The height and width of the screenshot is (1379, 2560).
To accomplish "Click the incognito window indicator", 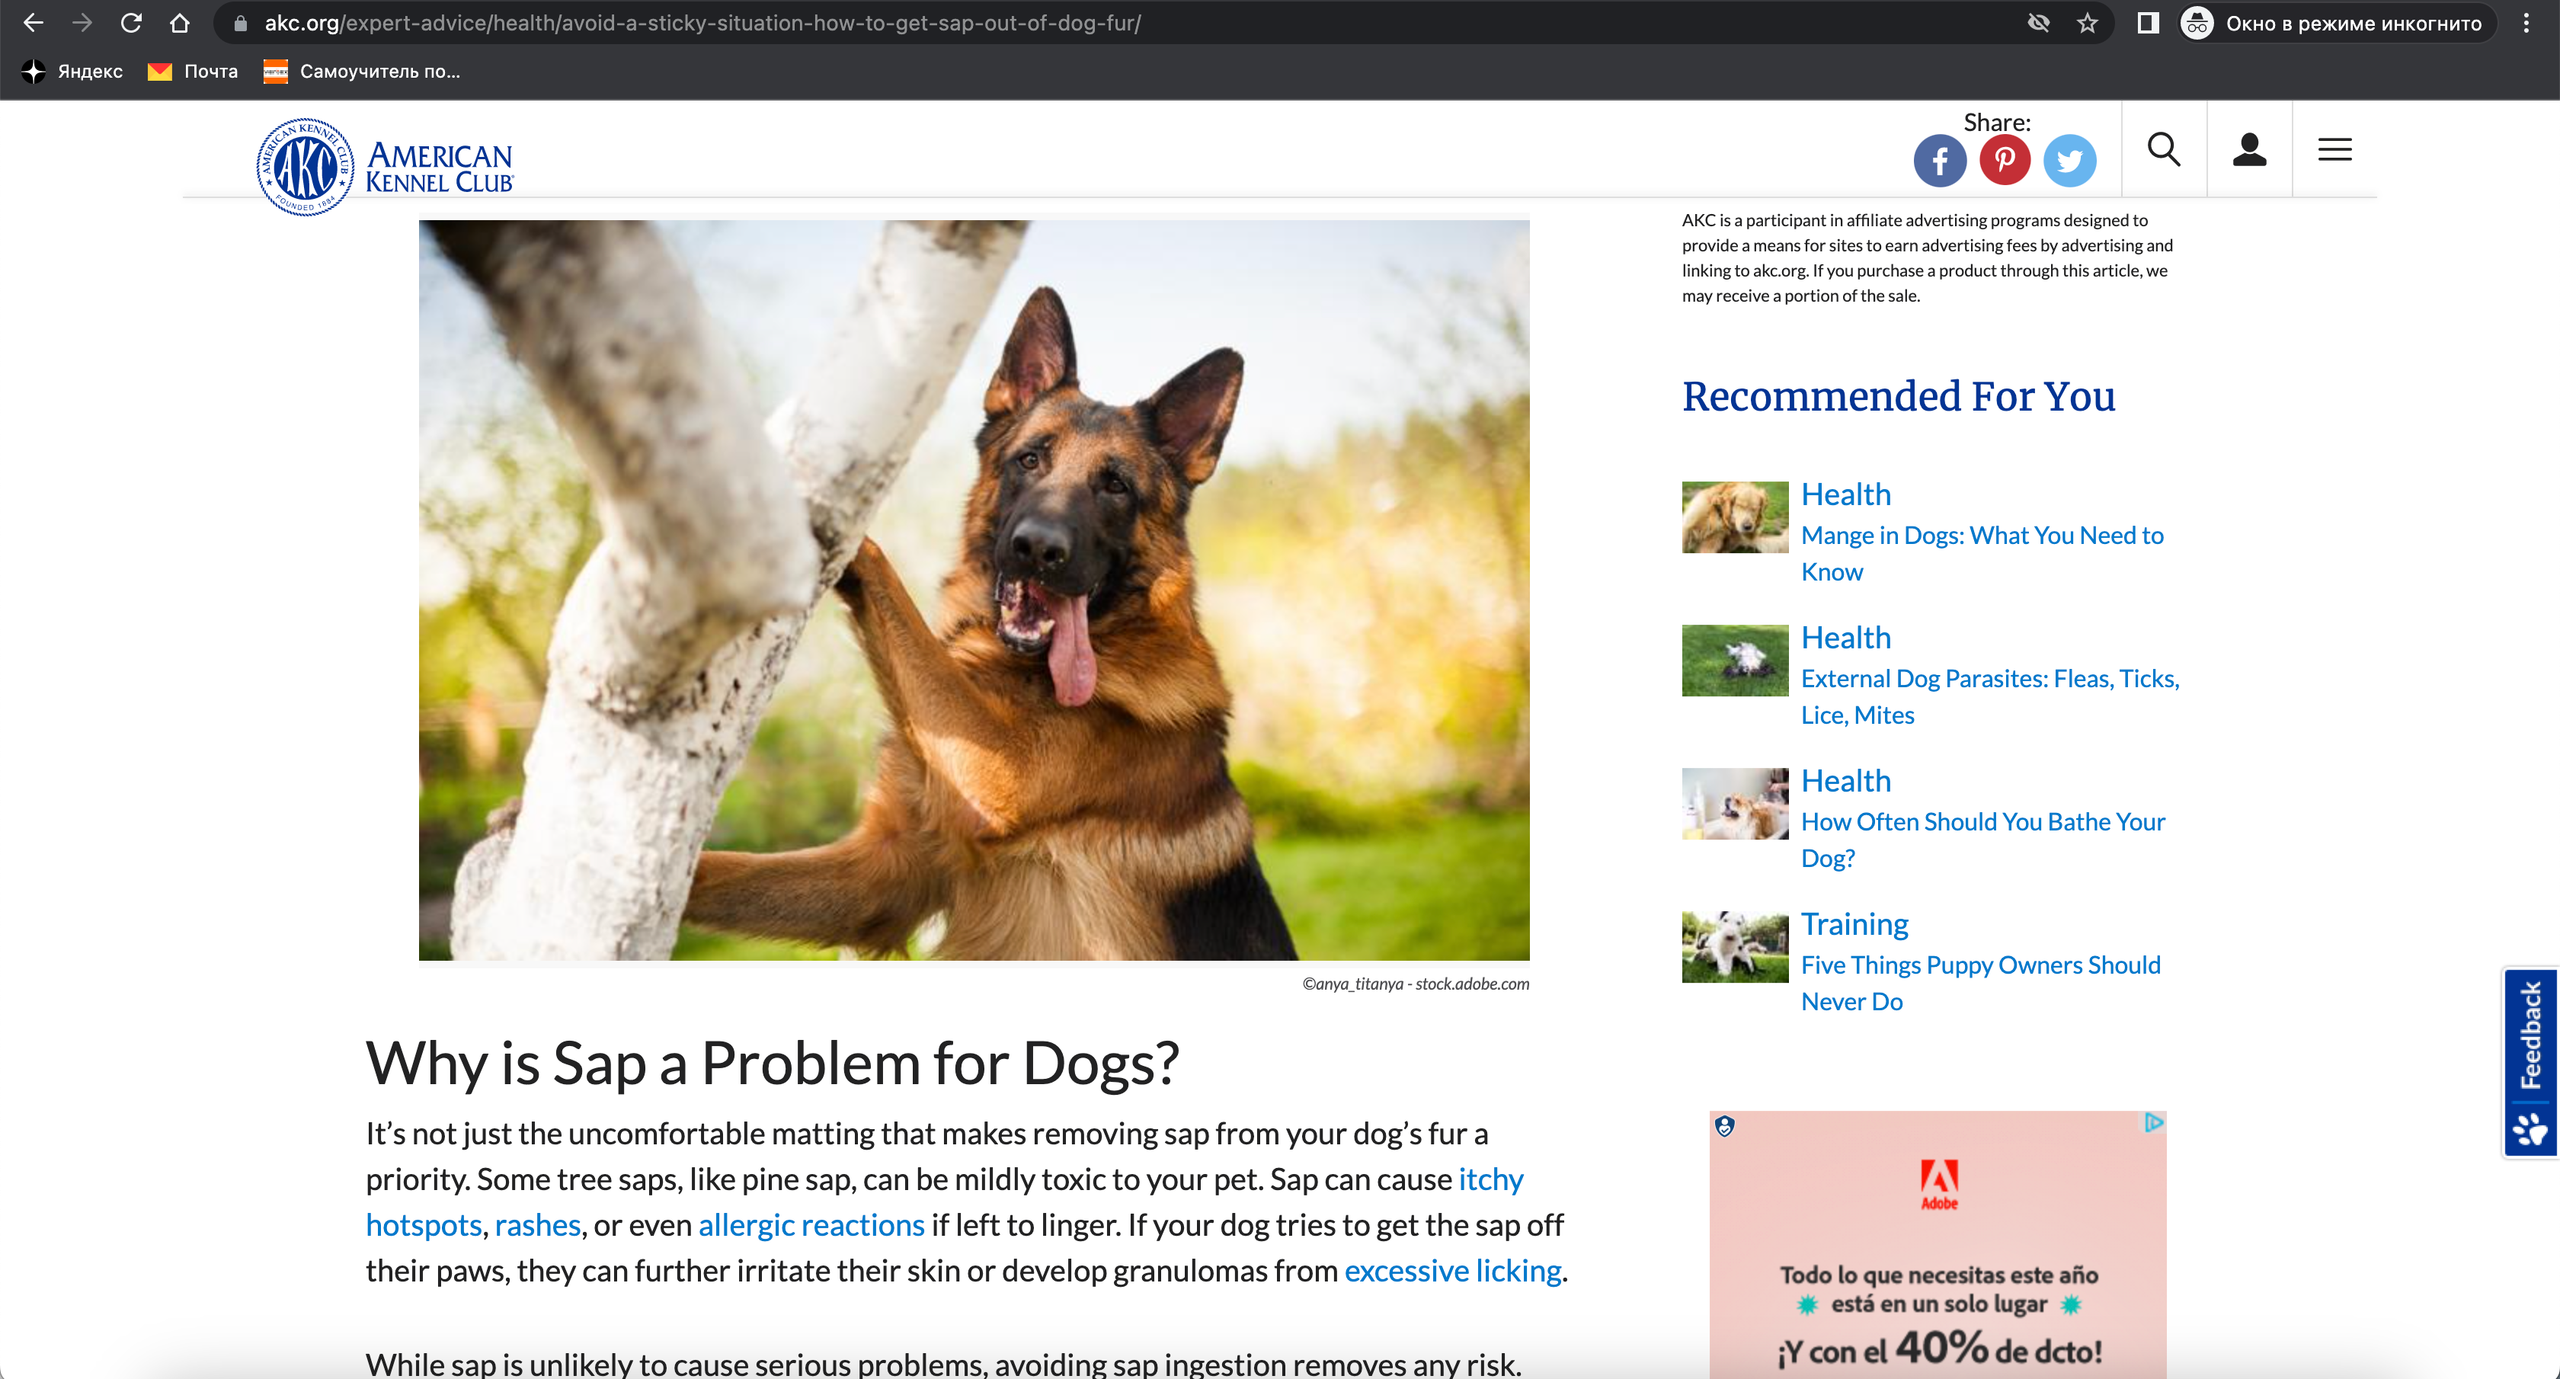I will click(2334, 23).
